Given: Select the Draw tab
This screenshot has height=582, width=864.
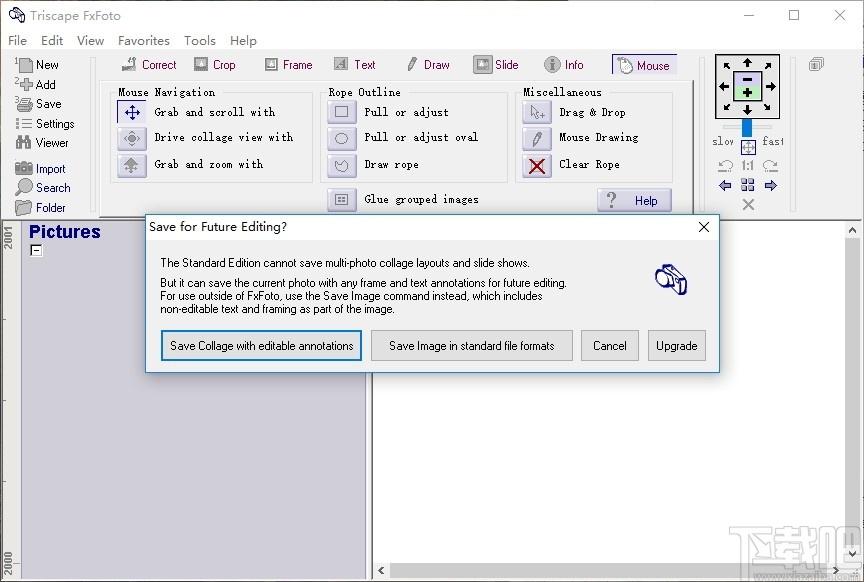Looking at the screenshot, I should (x=428, y=64).
